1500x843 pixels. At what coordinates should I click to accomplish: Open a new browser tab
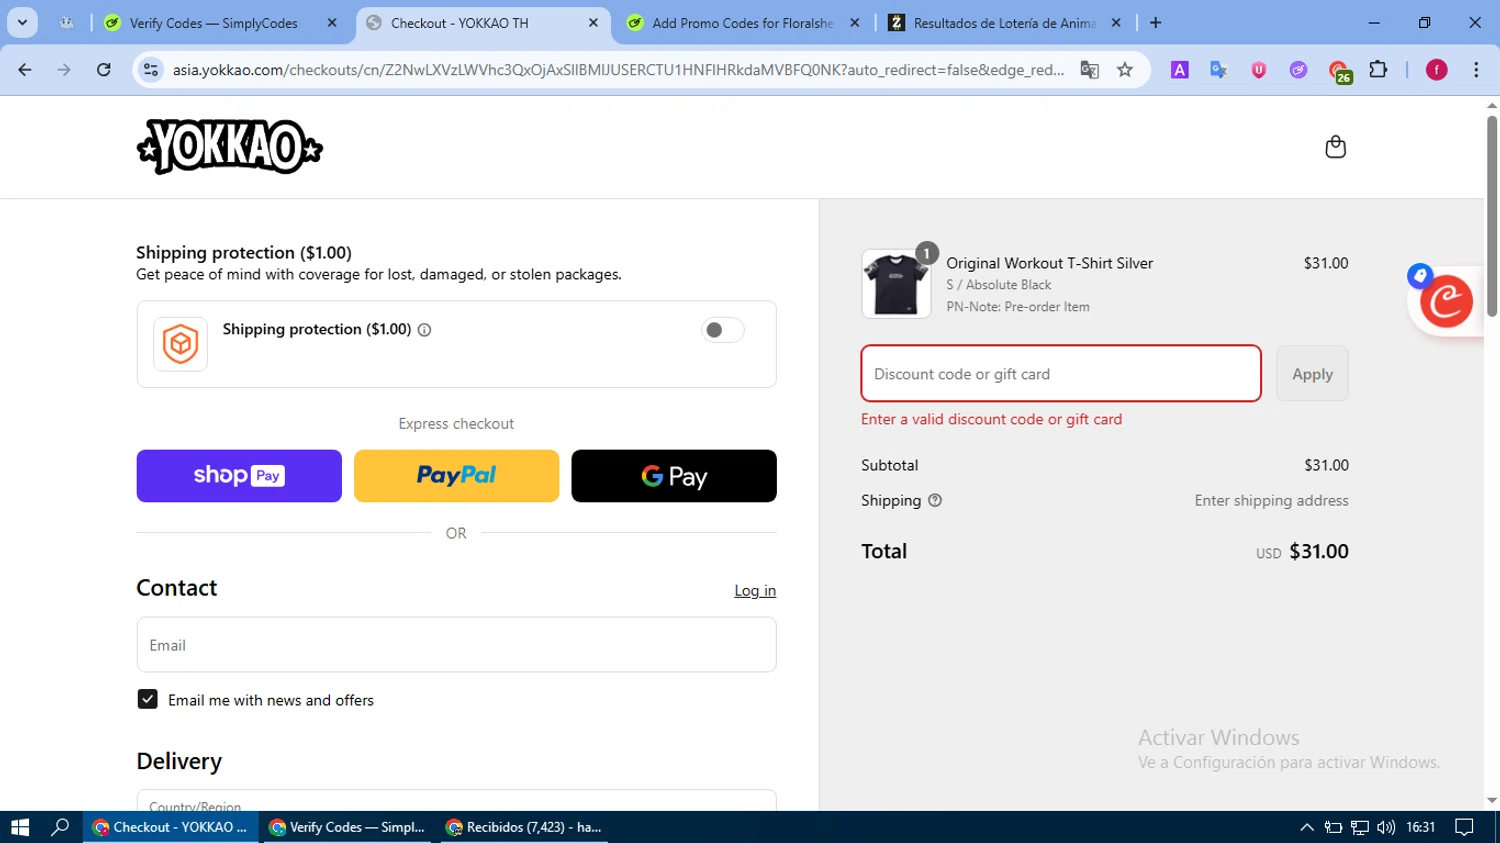(x=1155, y=22)
